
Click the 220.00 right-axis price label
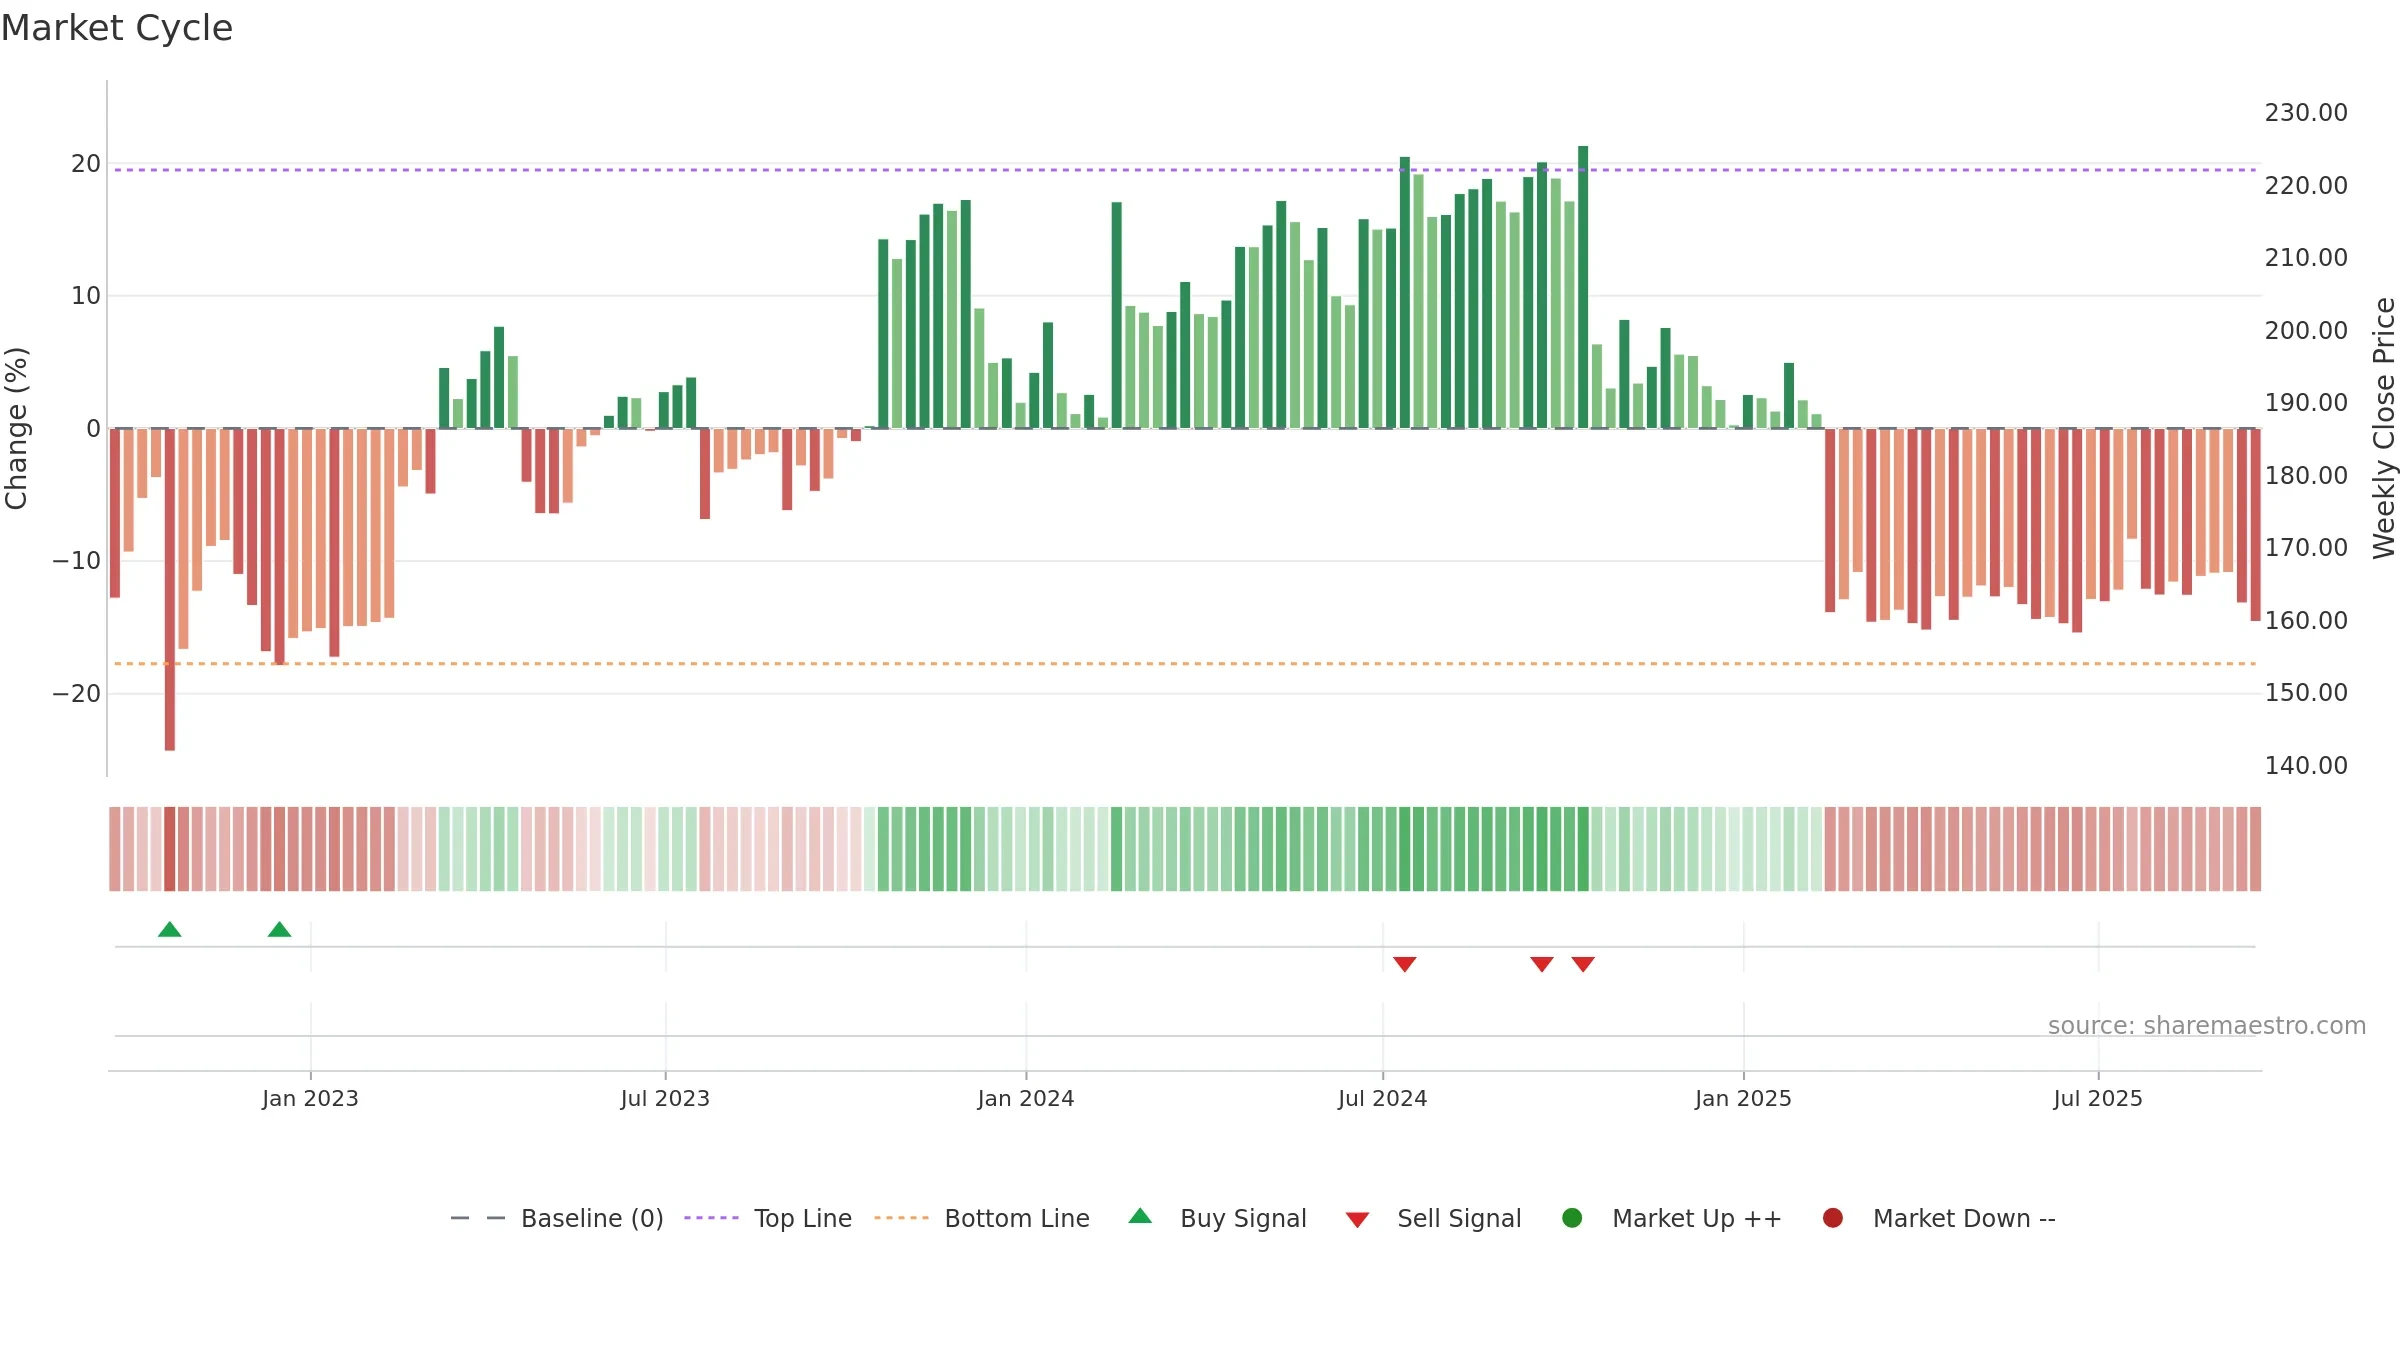[x=2306, y=186]
